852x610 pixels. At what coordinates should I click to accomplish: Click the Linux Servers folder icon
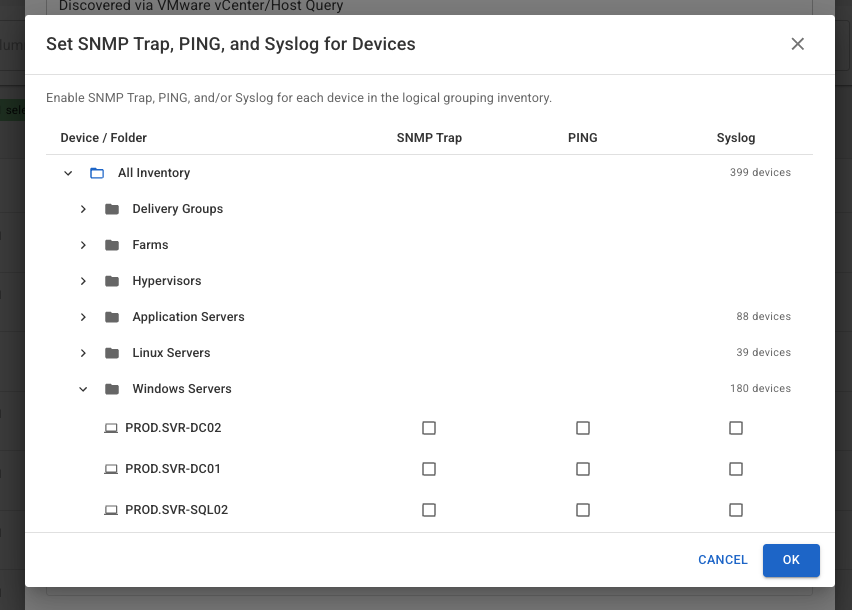(112, 353)
